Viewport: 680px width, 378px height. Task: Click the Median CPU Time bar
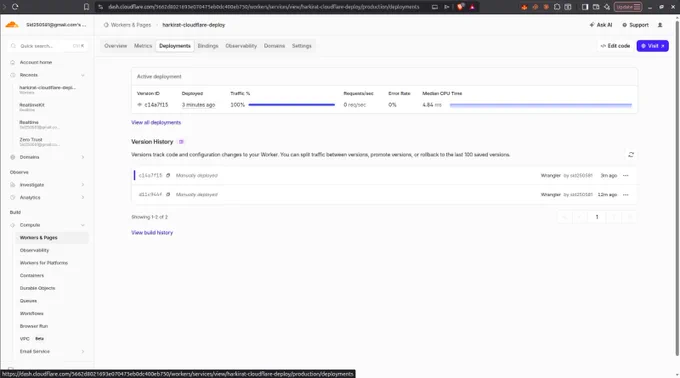[541, 105]
